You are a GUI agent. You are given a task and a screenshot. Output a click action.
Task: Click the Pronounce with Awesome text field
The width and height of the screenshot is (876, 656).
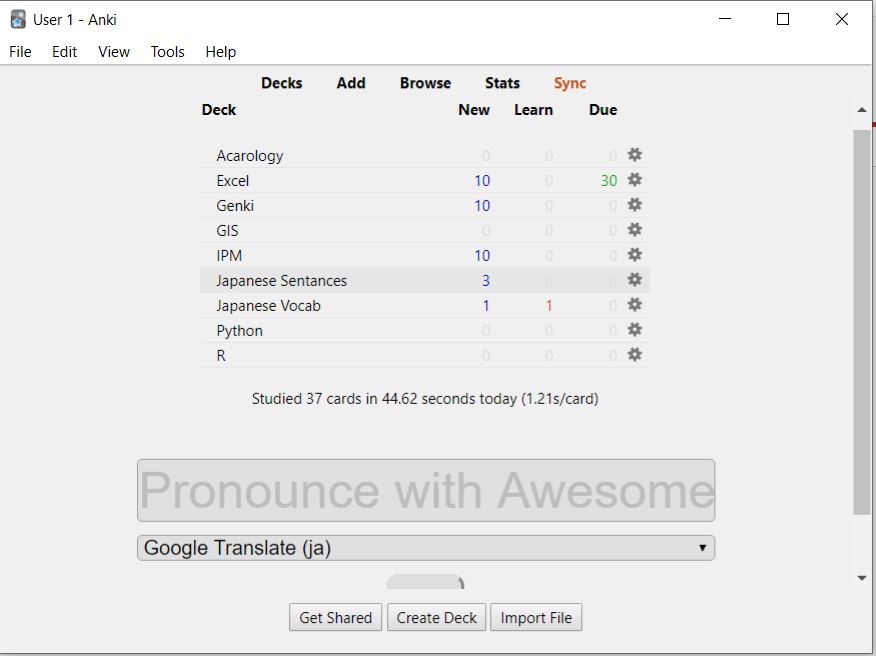pos(426,491)
